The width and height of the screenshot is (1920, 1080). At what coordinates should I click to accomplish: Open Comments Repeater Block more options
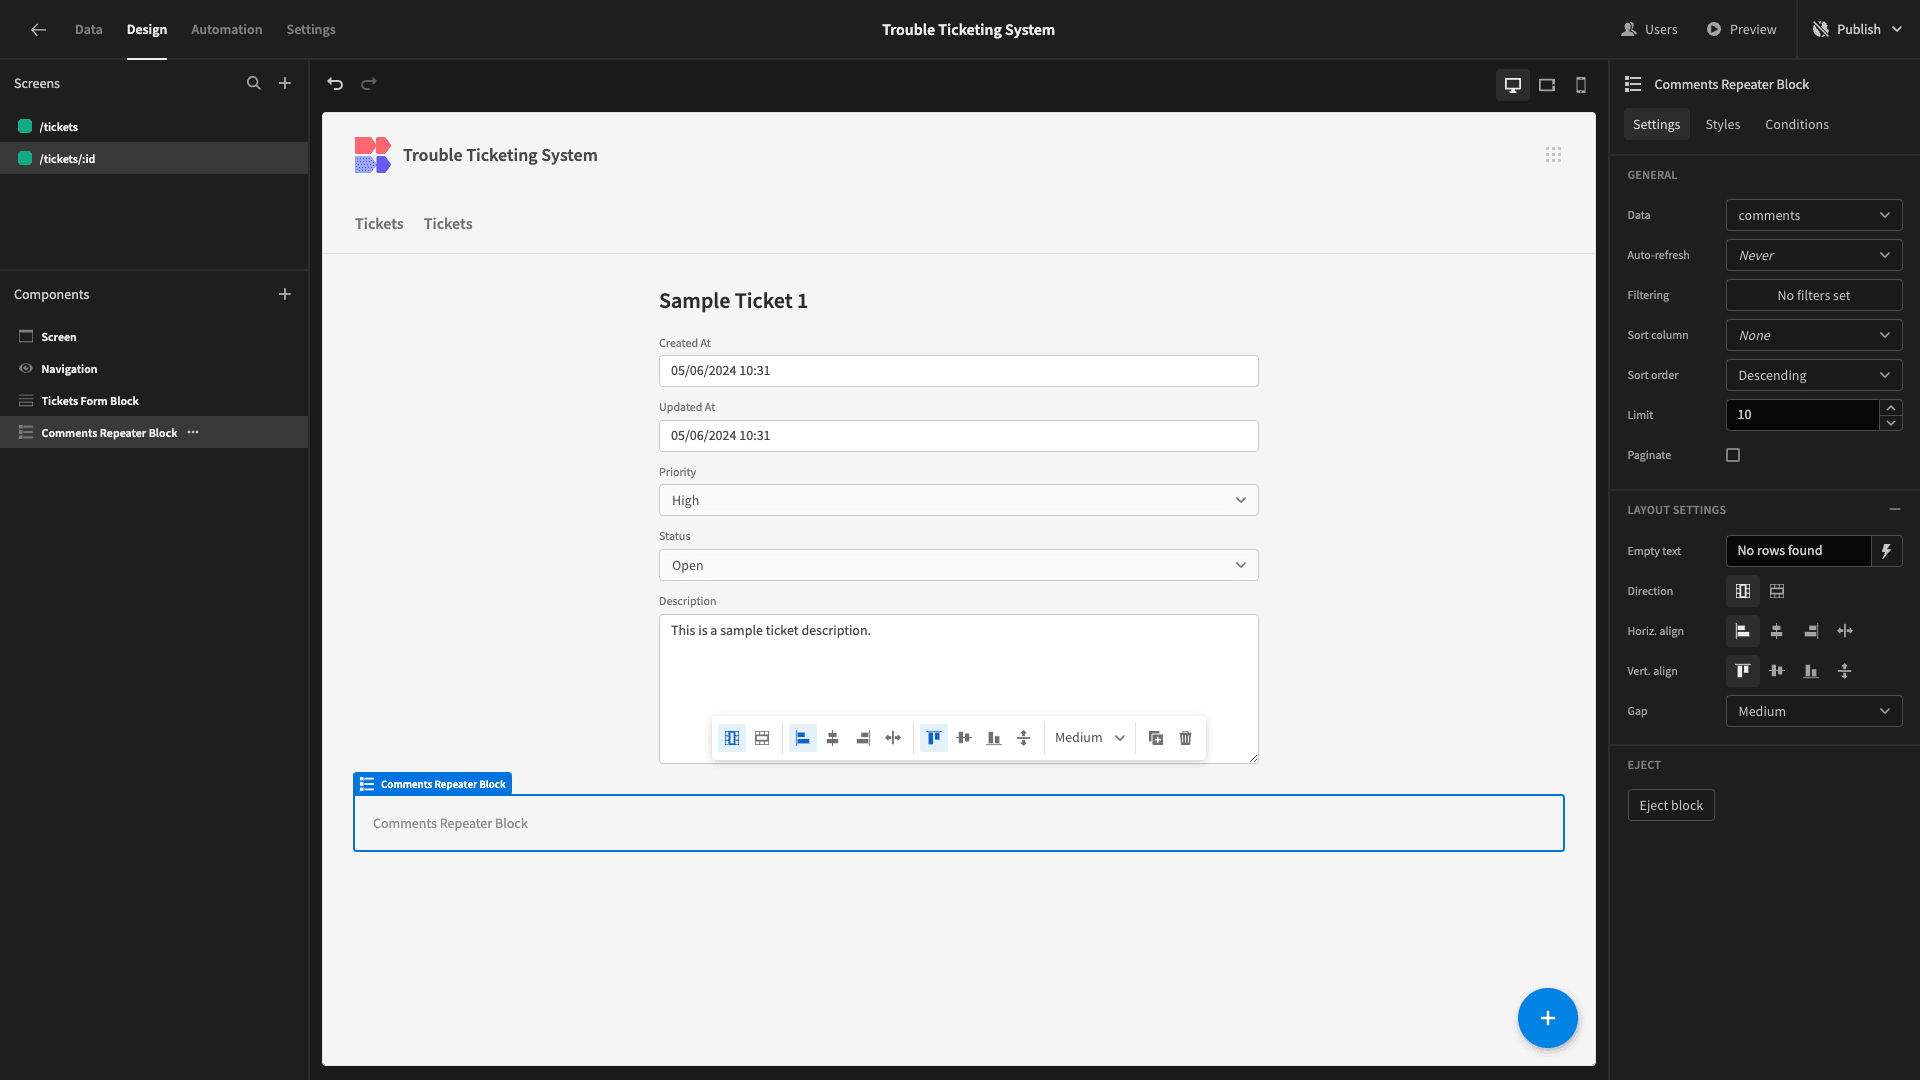pos(193,433)
